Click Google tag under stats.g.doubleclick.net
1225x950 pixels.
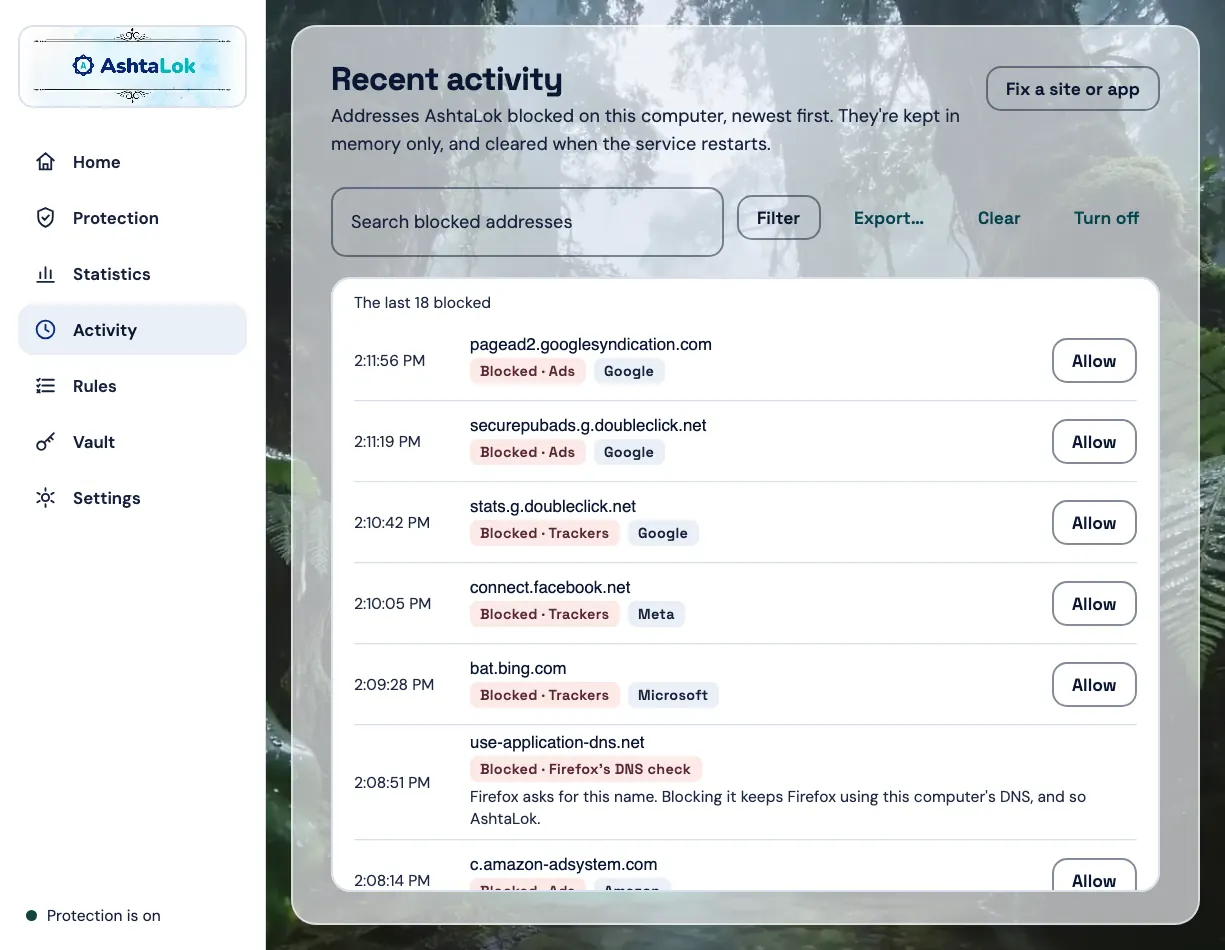point(663,533)
